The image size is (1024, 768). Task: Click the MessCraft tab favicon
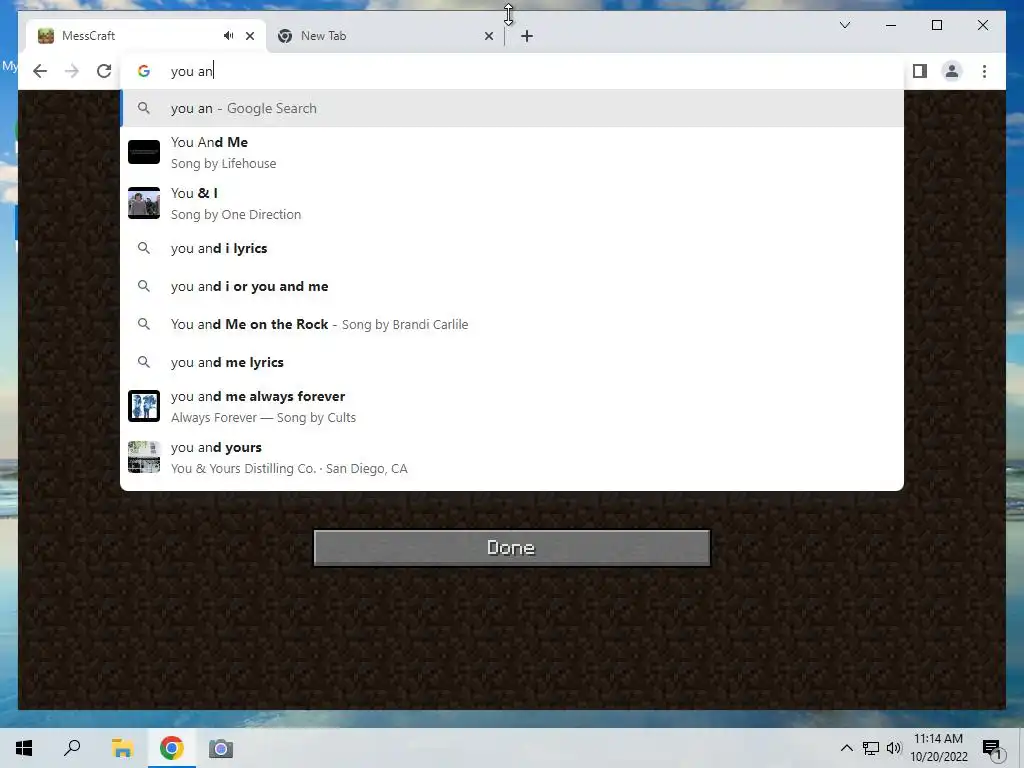point(46,36)
